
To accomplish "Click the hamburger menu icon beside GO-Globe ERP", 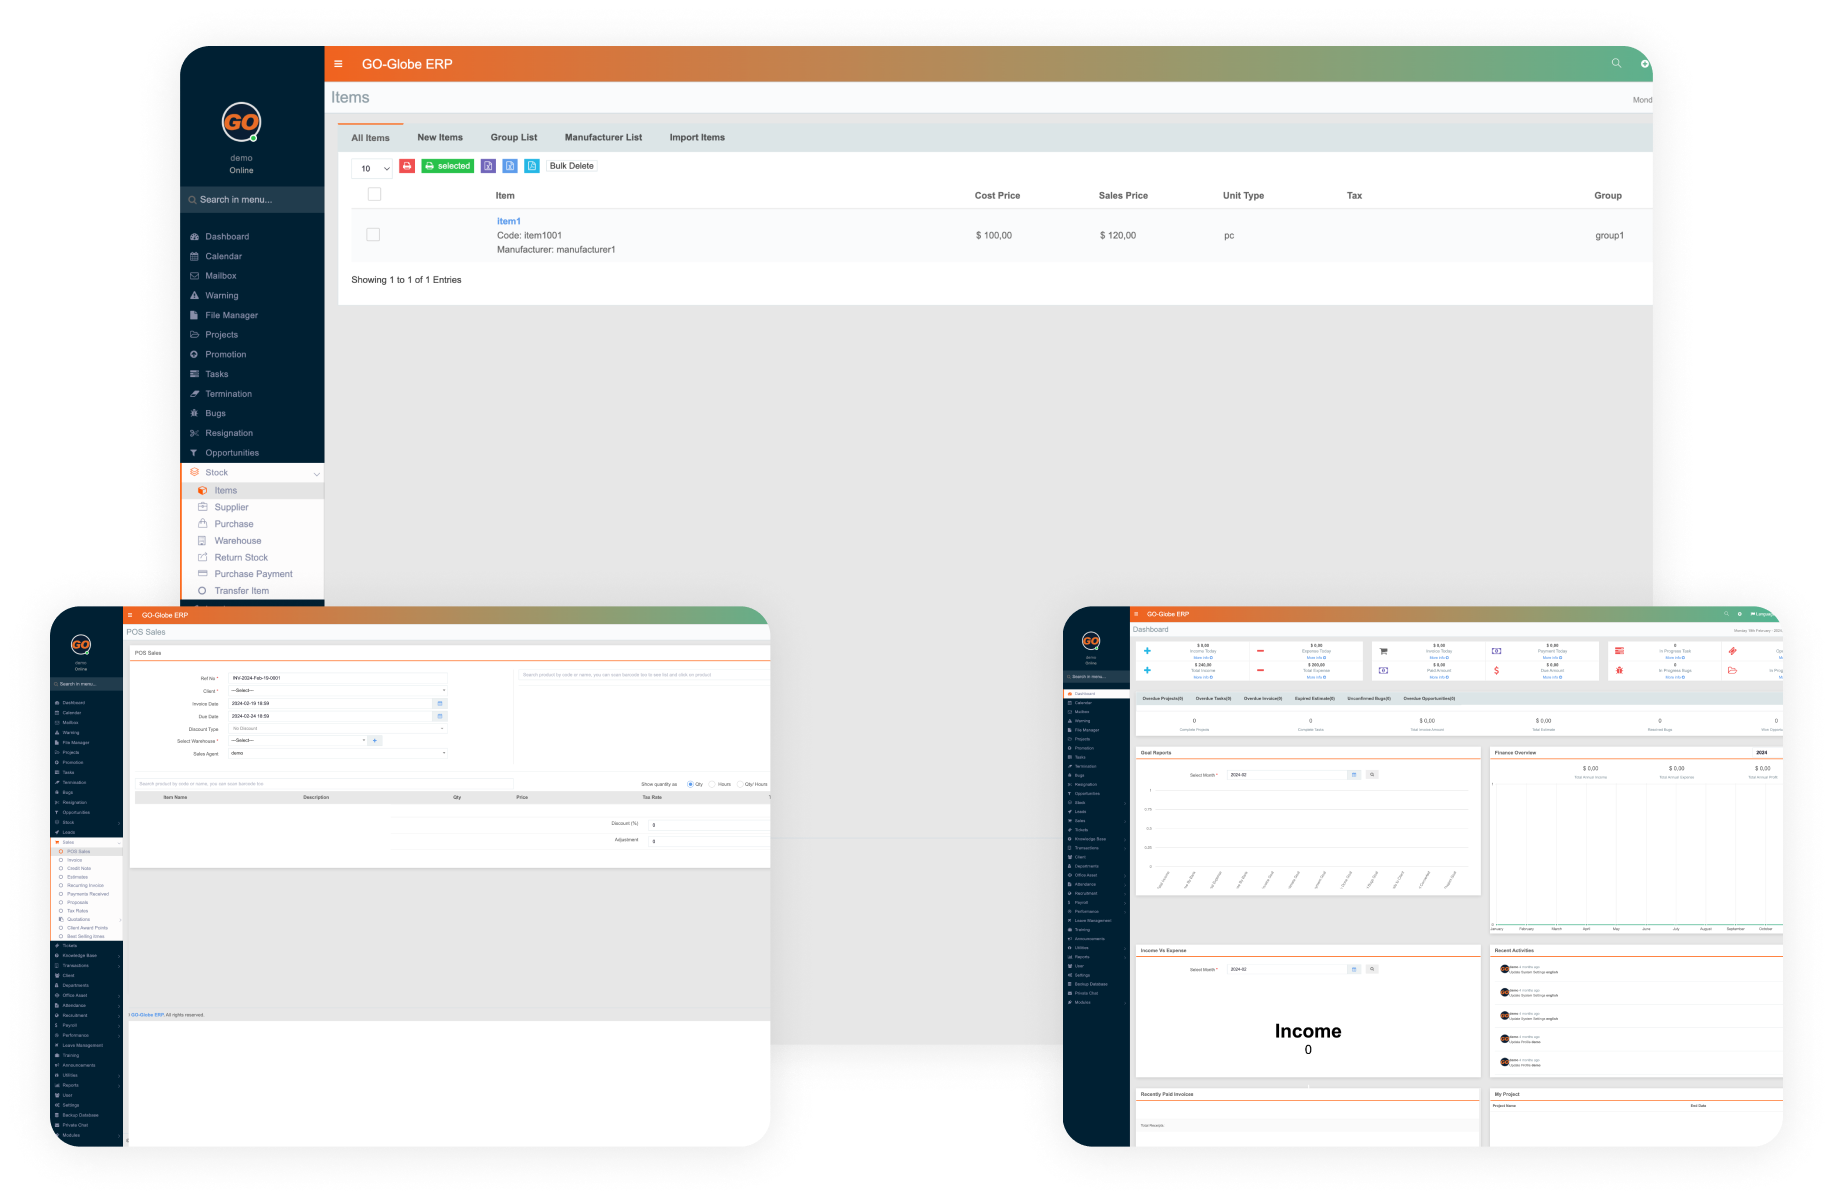I will pos(338,64).
